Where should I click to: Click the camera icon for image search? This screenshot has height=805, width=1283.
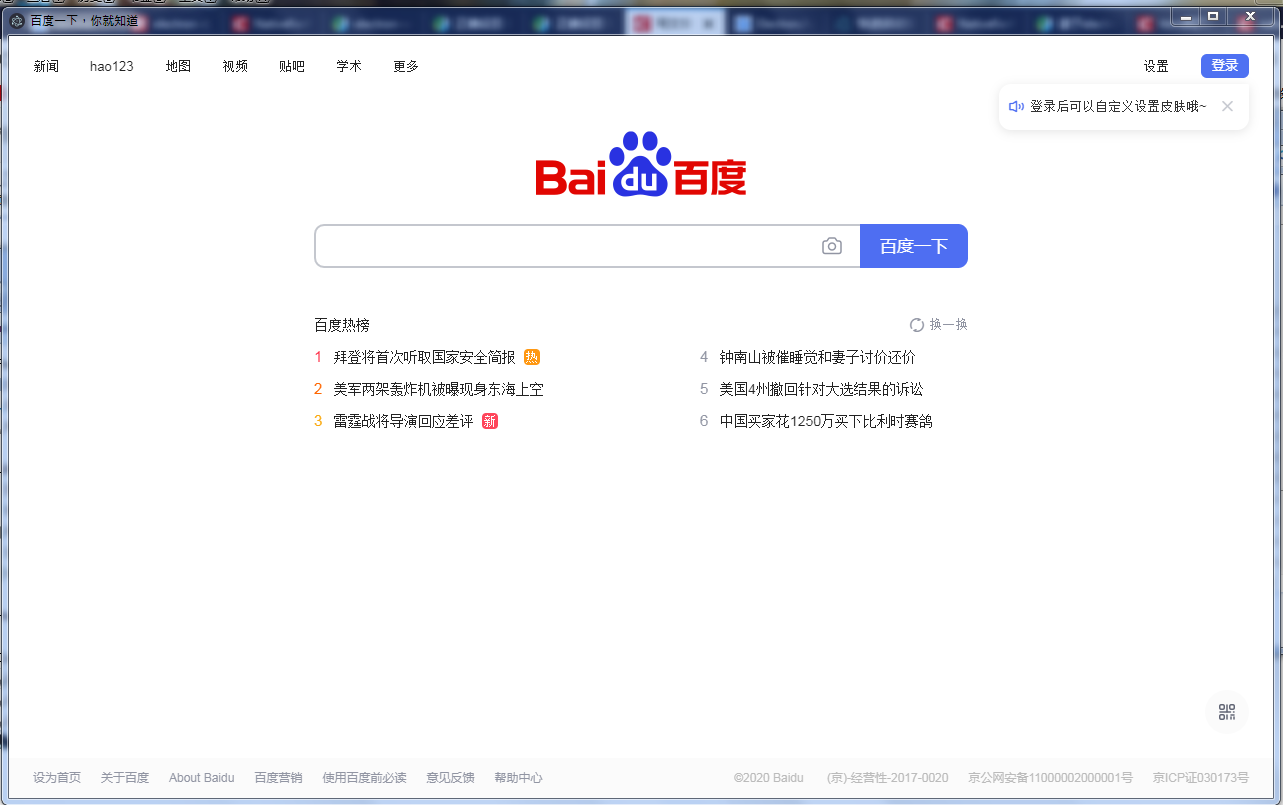point(832,245)
